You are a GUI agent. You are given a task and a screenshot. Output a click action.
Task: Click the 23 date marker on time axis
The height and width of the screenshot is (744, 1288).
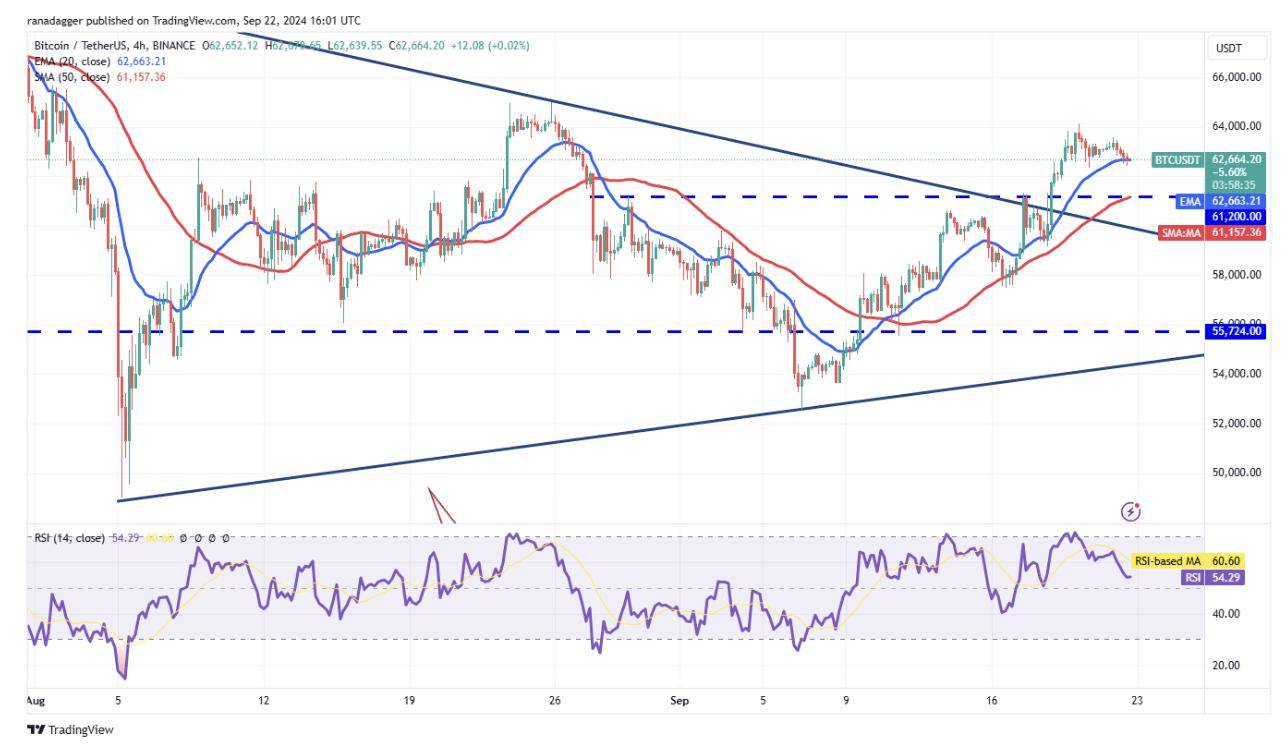tap(1139, 702)
